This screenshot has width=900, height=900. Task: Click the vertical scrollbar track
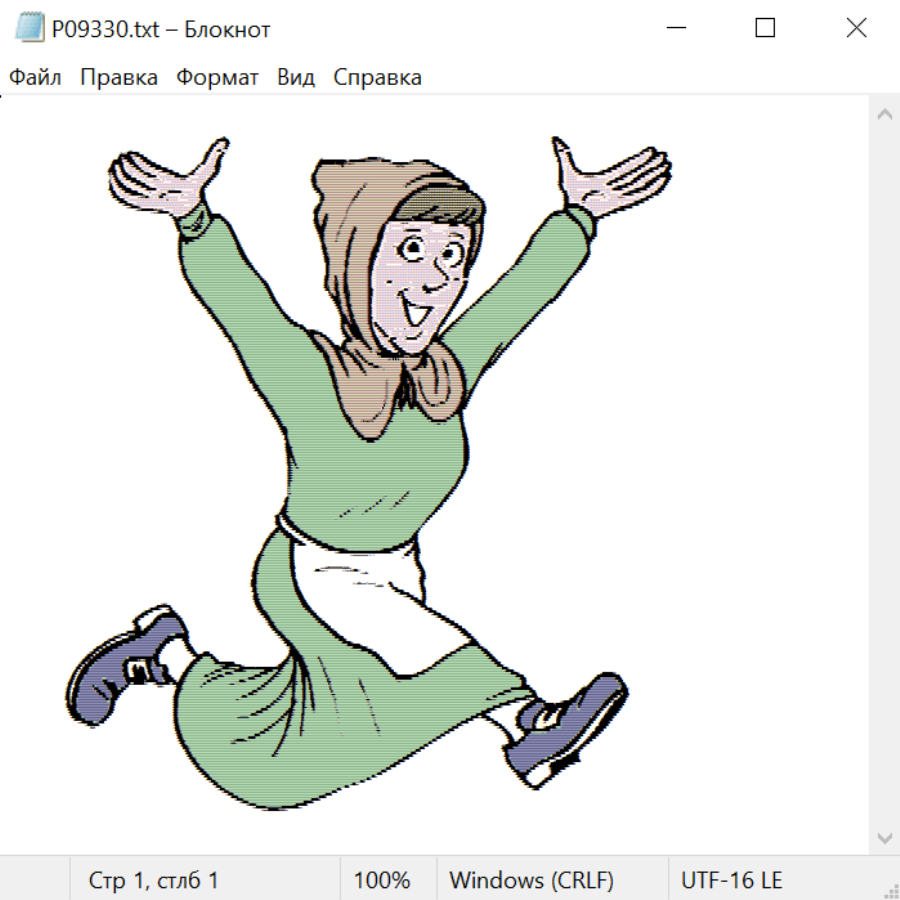click(884, 476)
